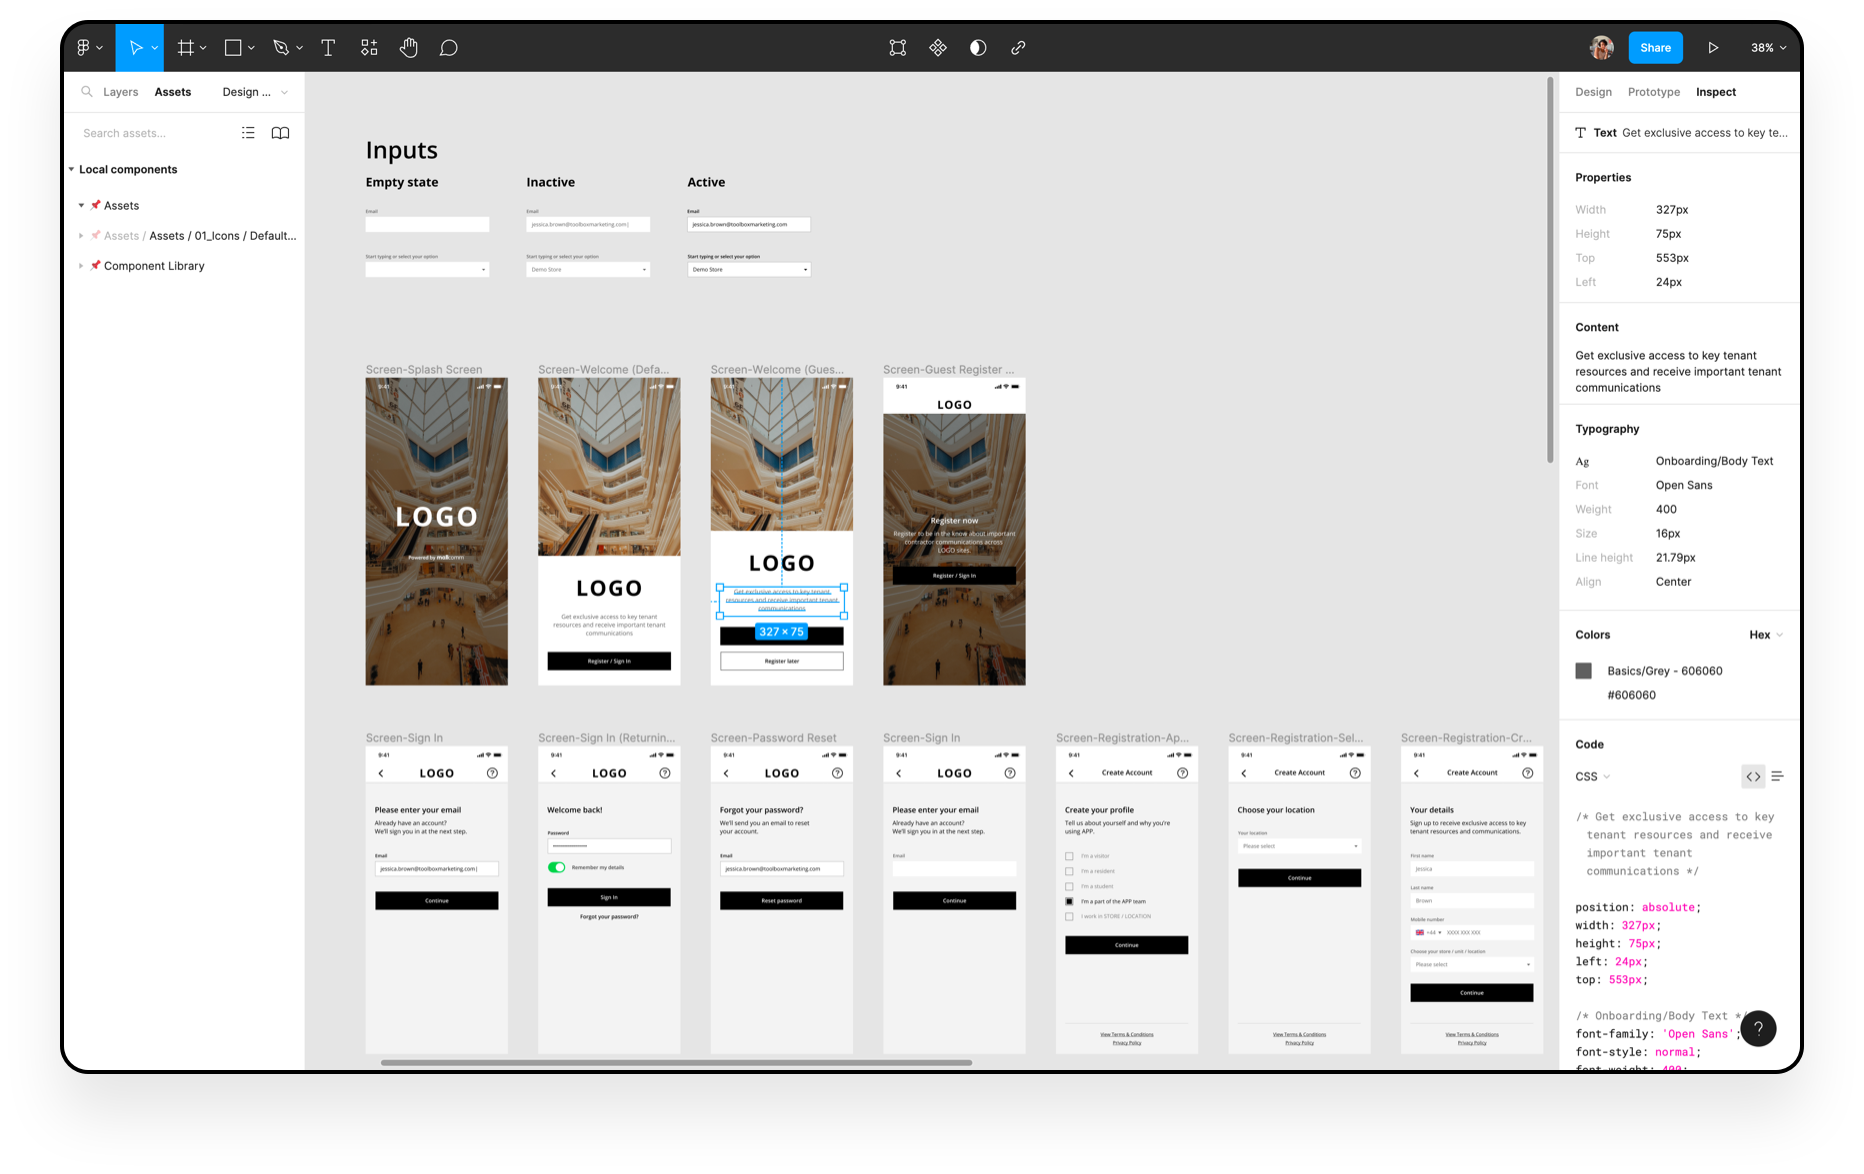Expand the Assets / 01_Icons / Default folder
The image size is (1864, 1174).
81,236
